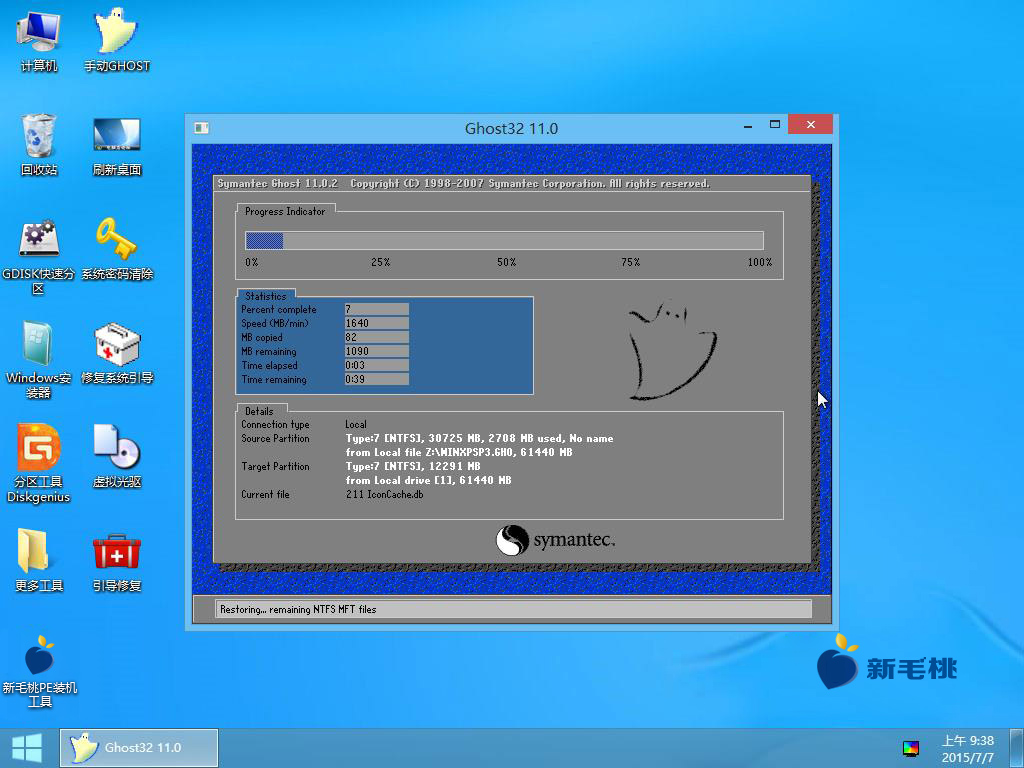The height and width of the screenshot is (768, 1024).
Task: Click the Target Partition Type:7 NTFS 12291 MB line
Action: pyautogui.click(x=413, y=466)
